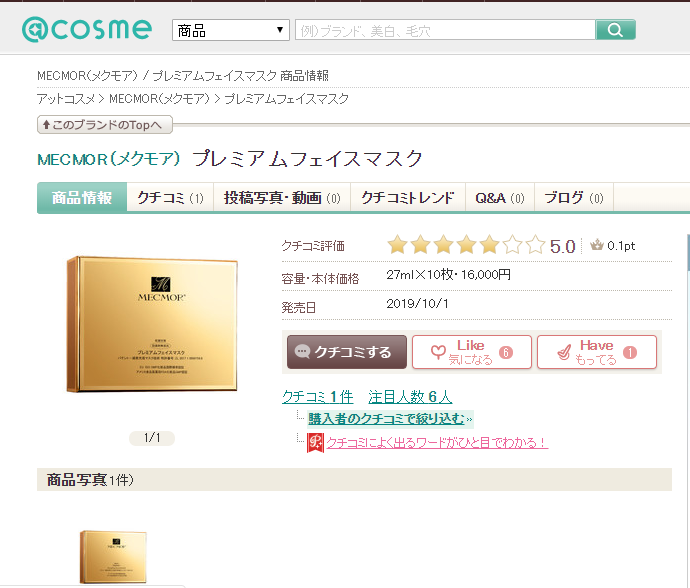Image resolution: width=690 pixels, height=588 pixels.
Task: Click MECMOR(メクモア) brand title link
Action: (x=109, y=158)
